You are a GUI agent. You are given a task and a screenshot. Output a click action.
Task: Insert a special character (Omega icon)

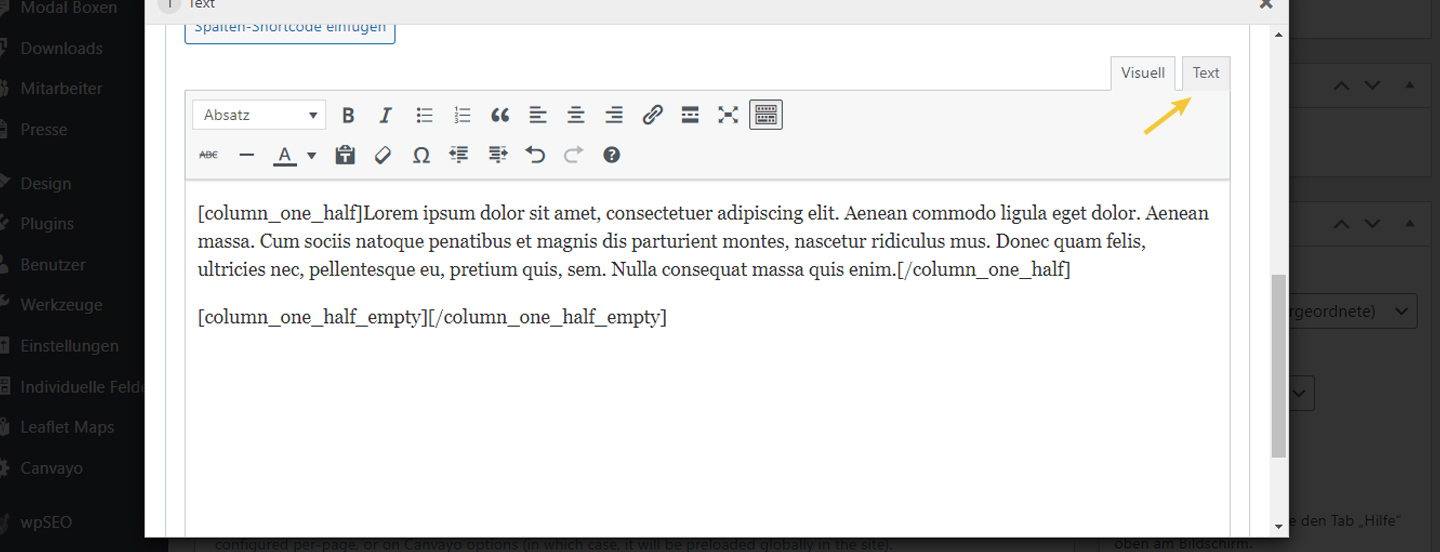[421, 155]
